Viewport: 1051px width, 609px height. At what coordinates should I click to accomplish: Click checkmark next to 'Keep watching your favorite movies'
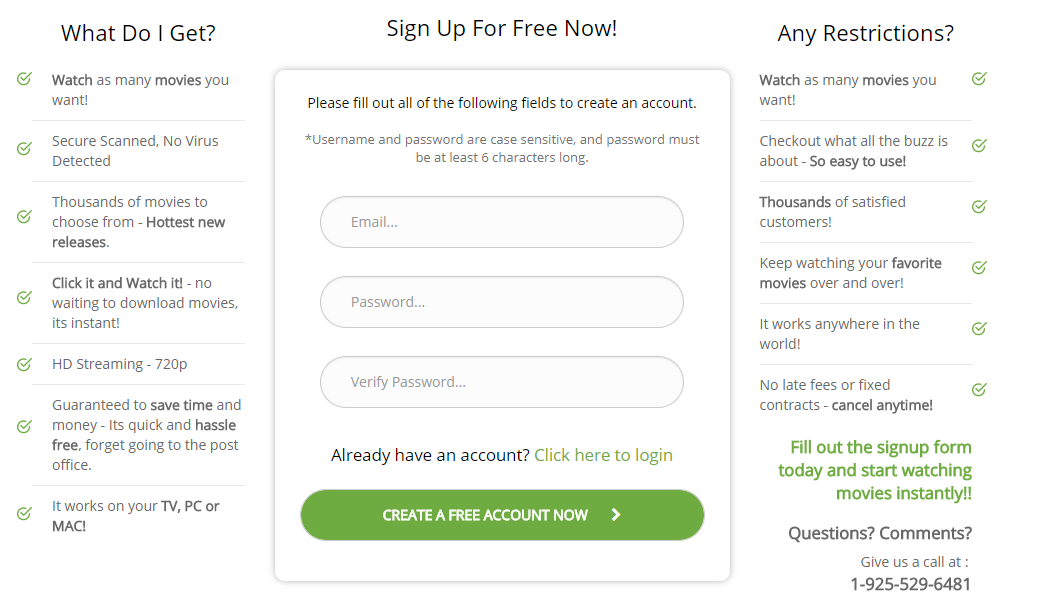(979, 267)
